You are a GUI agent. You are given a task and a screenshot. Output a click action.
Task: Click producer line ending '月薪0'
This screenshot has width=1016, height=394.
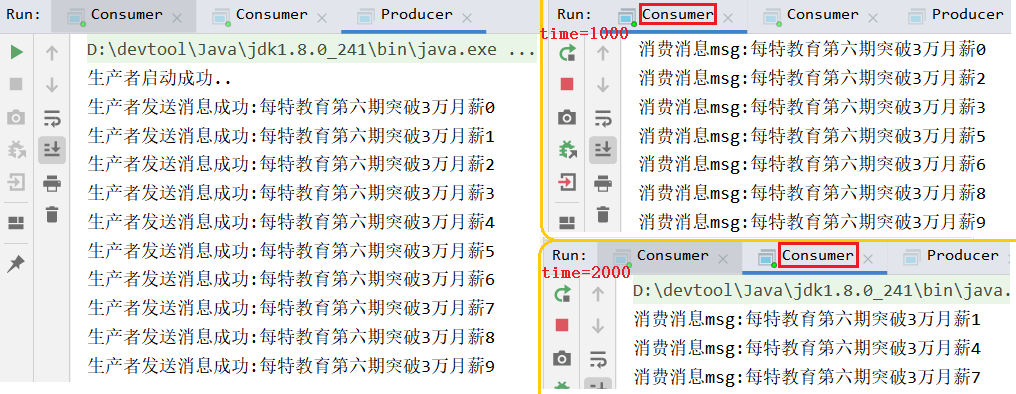click(291, 108)
